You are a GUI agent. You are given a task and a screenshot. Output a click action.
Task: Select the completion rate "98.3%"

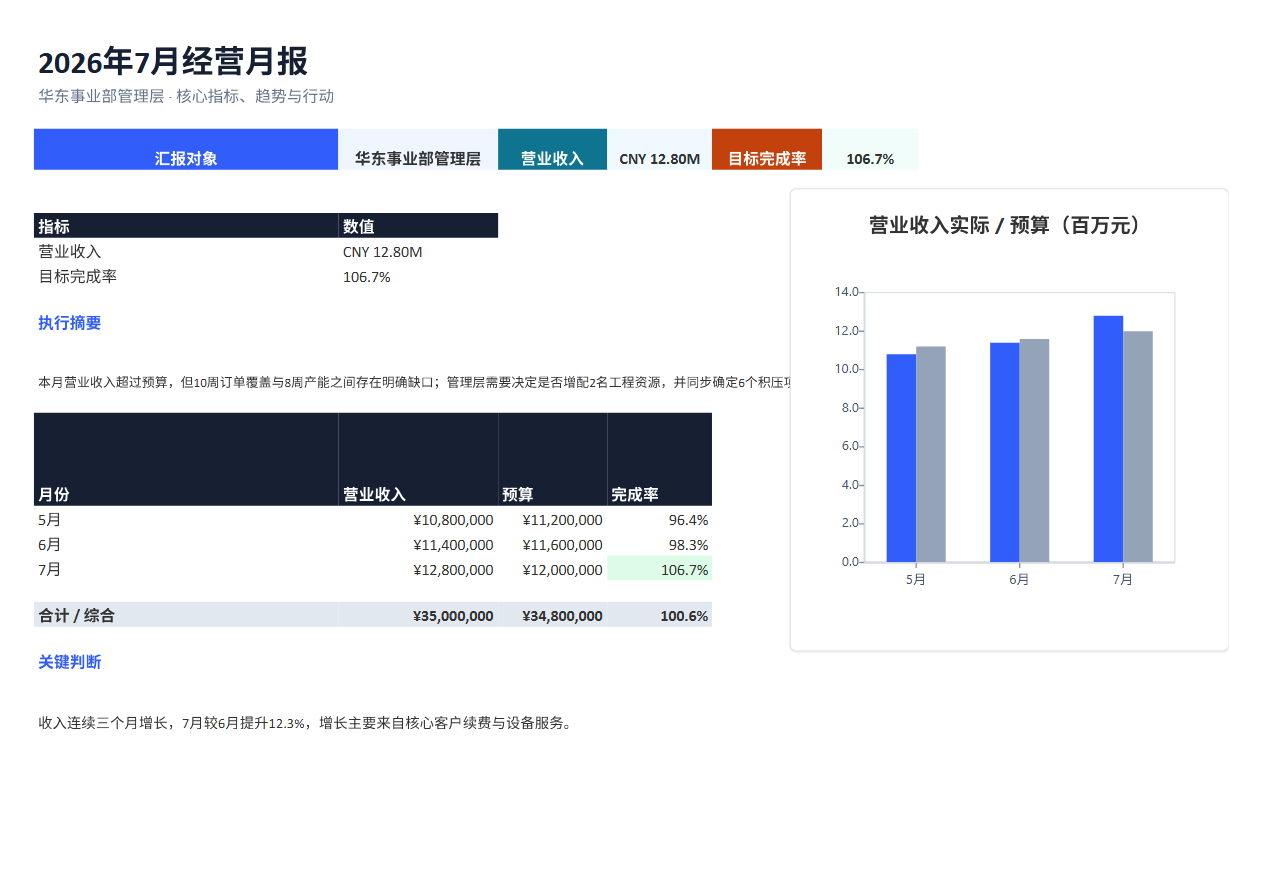[660, 545]
